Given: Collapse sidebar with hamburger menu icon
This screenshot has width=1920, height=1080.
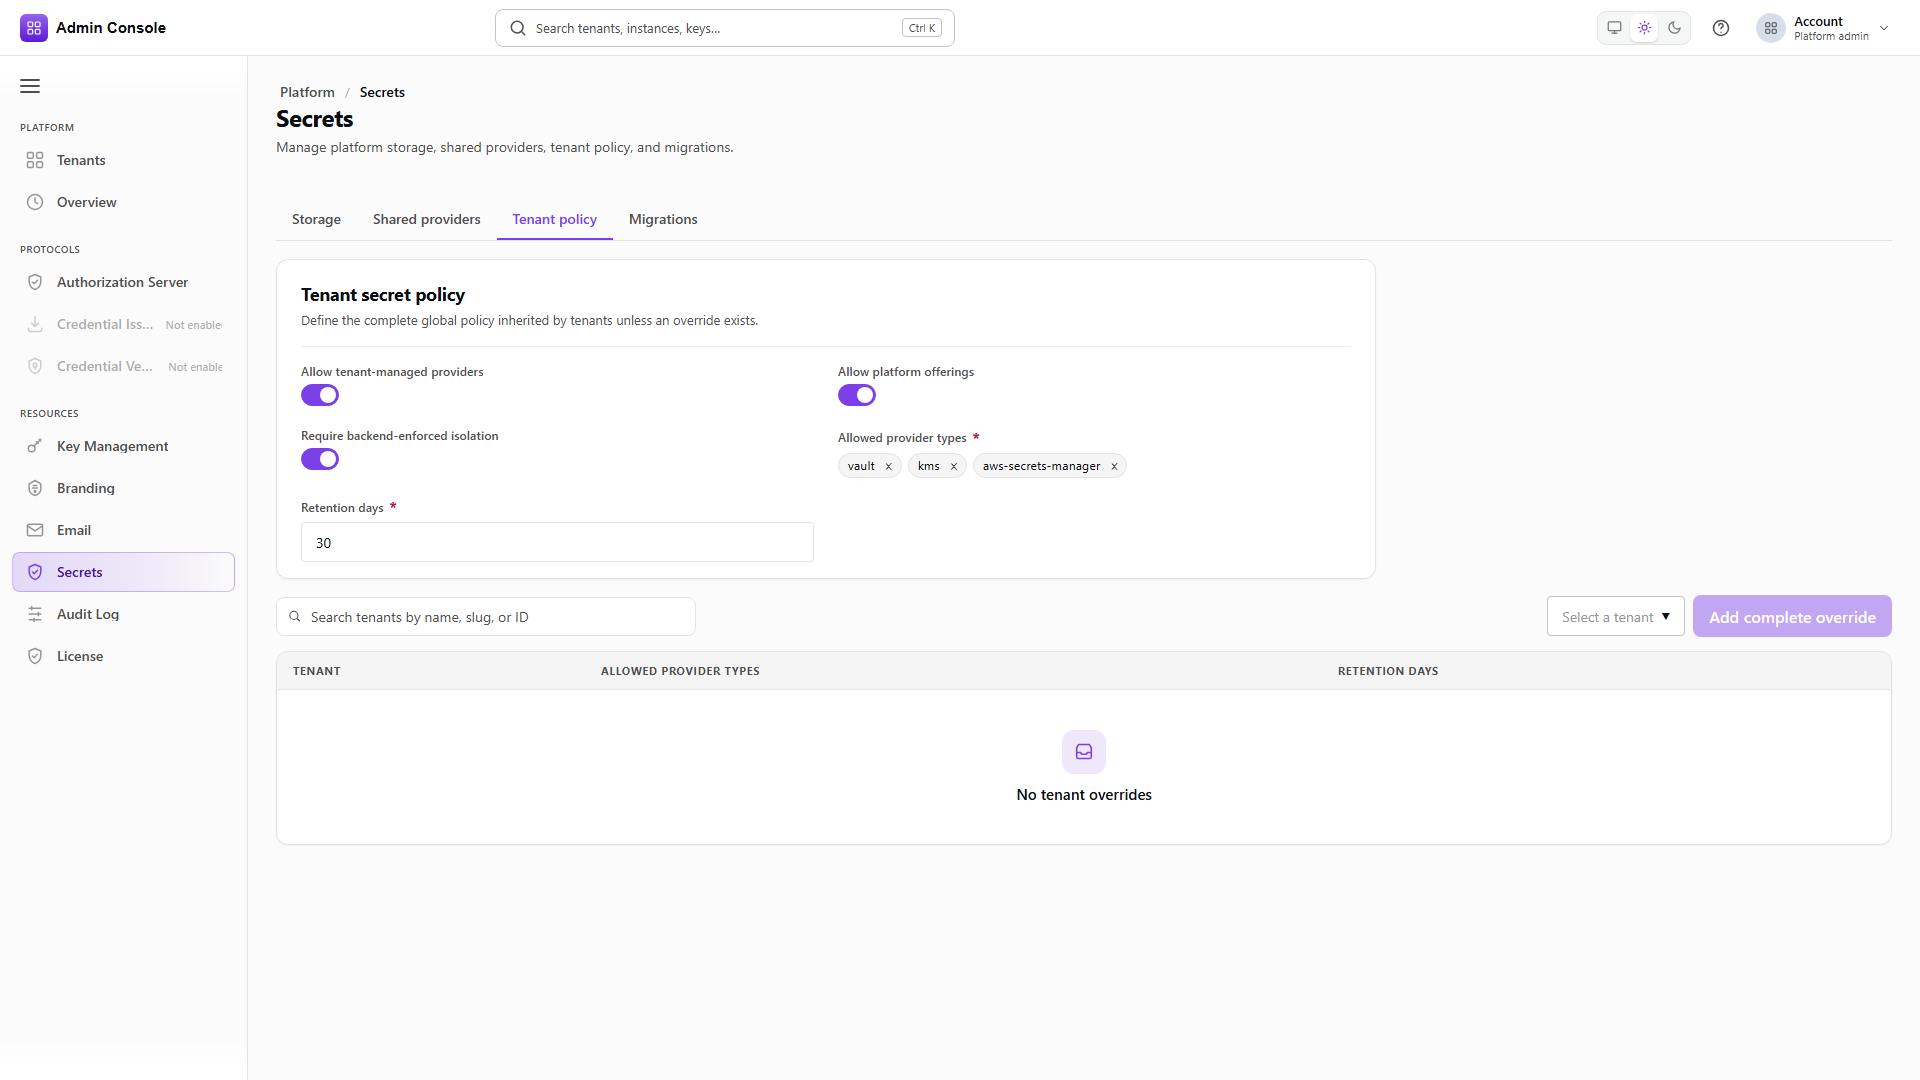Looking at the screenshot, I should 30,86.
